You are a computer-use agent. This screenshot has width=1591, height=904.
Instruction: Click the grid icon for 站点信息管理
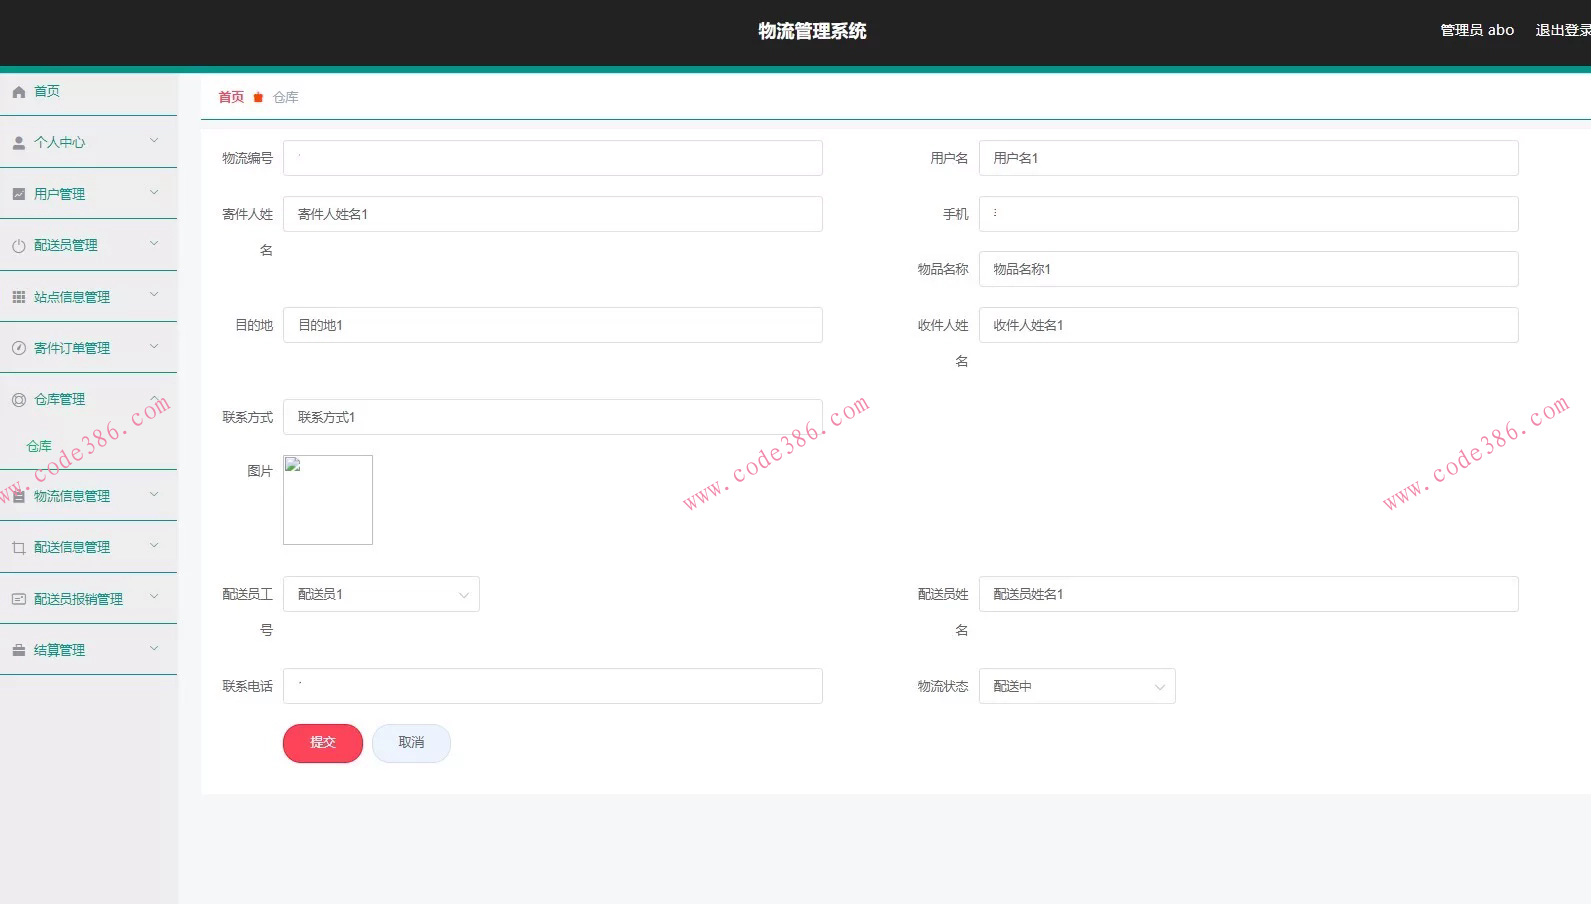[19, 297]
